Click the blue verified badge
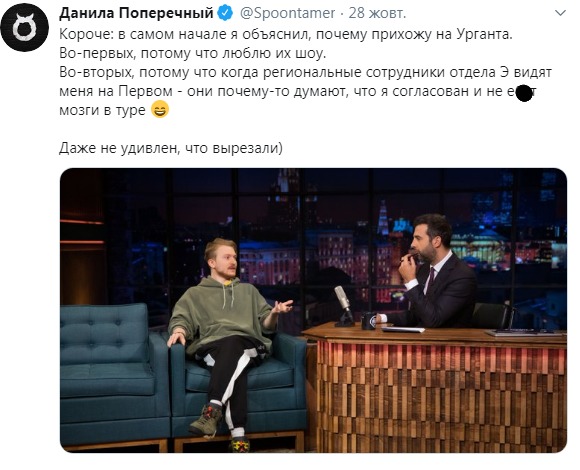The image size is (580, 470). [x=225, y=13]
